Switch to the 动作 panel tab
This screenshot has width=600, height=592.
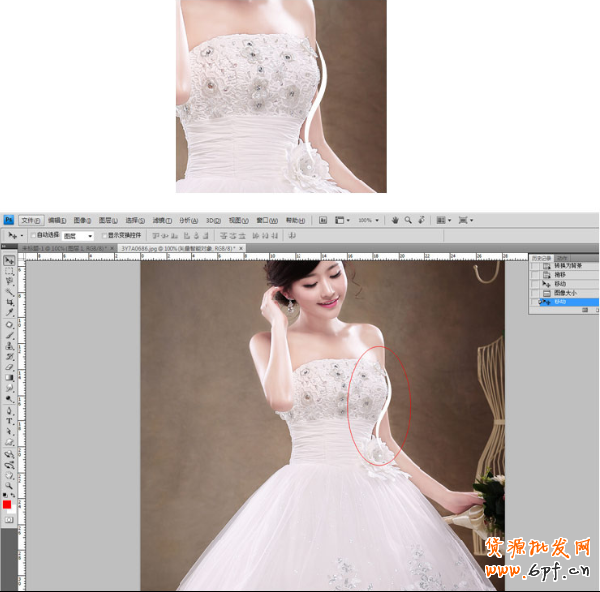click(562, 257)
